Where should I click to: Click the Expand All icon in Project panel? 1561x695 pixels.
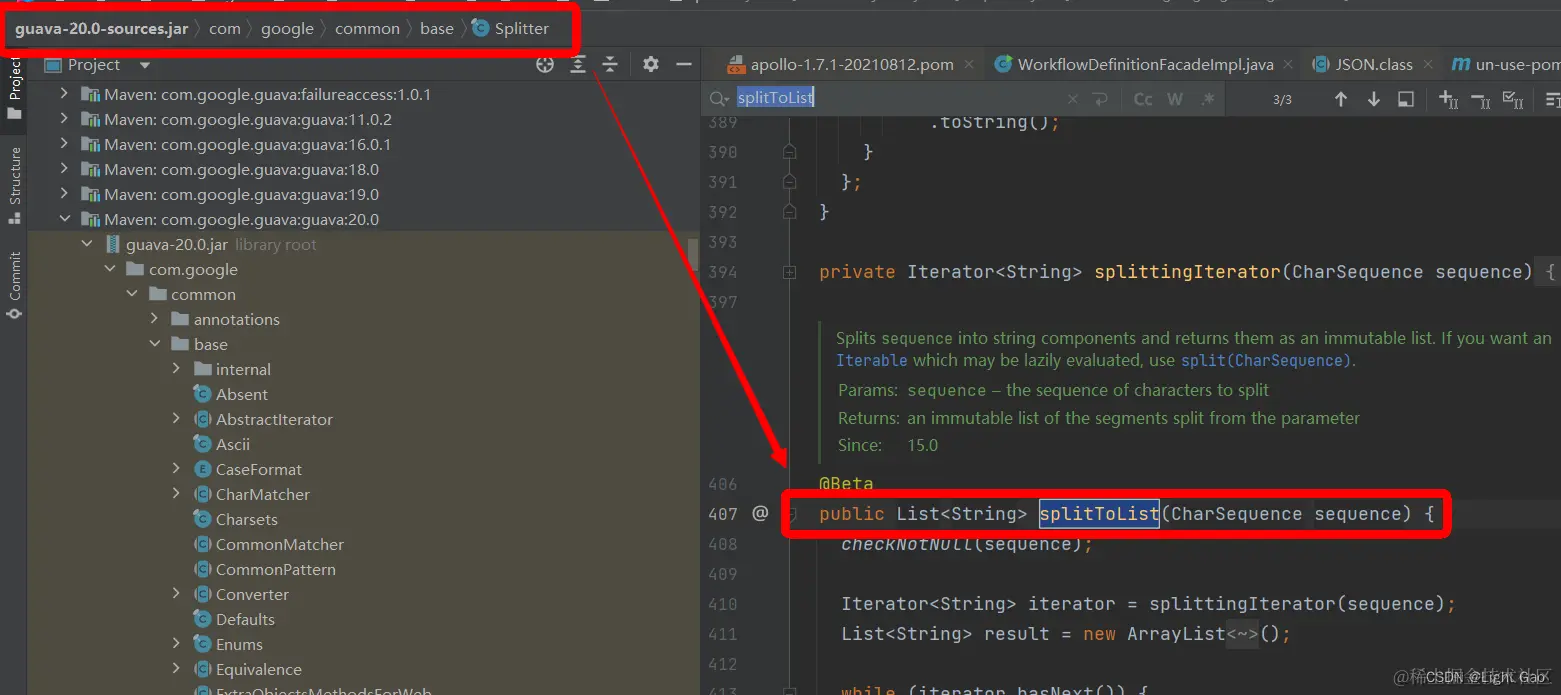[578, 65]
